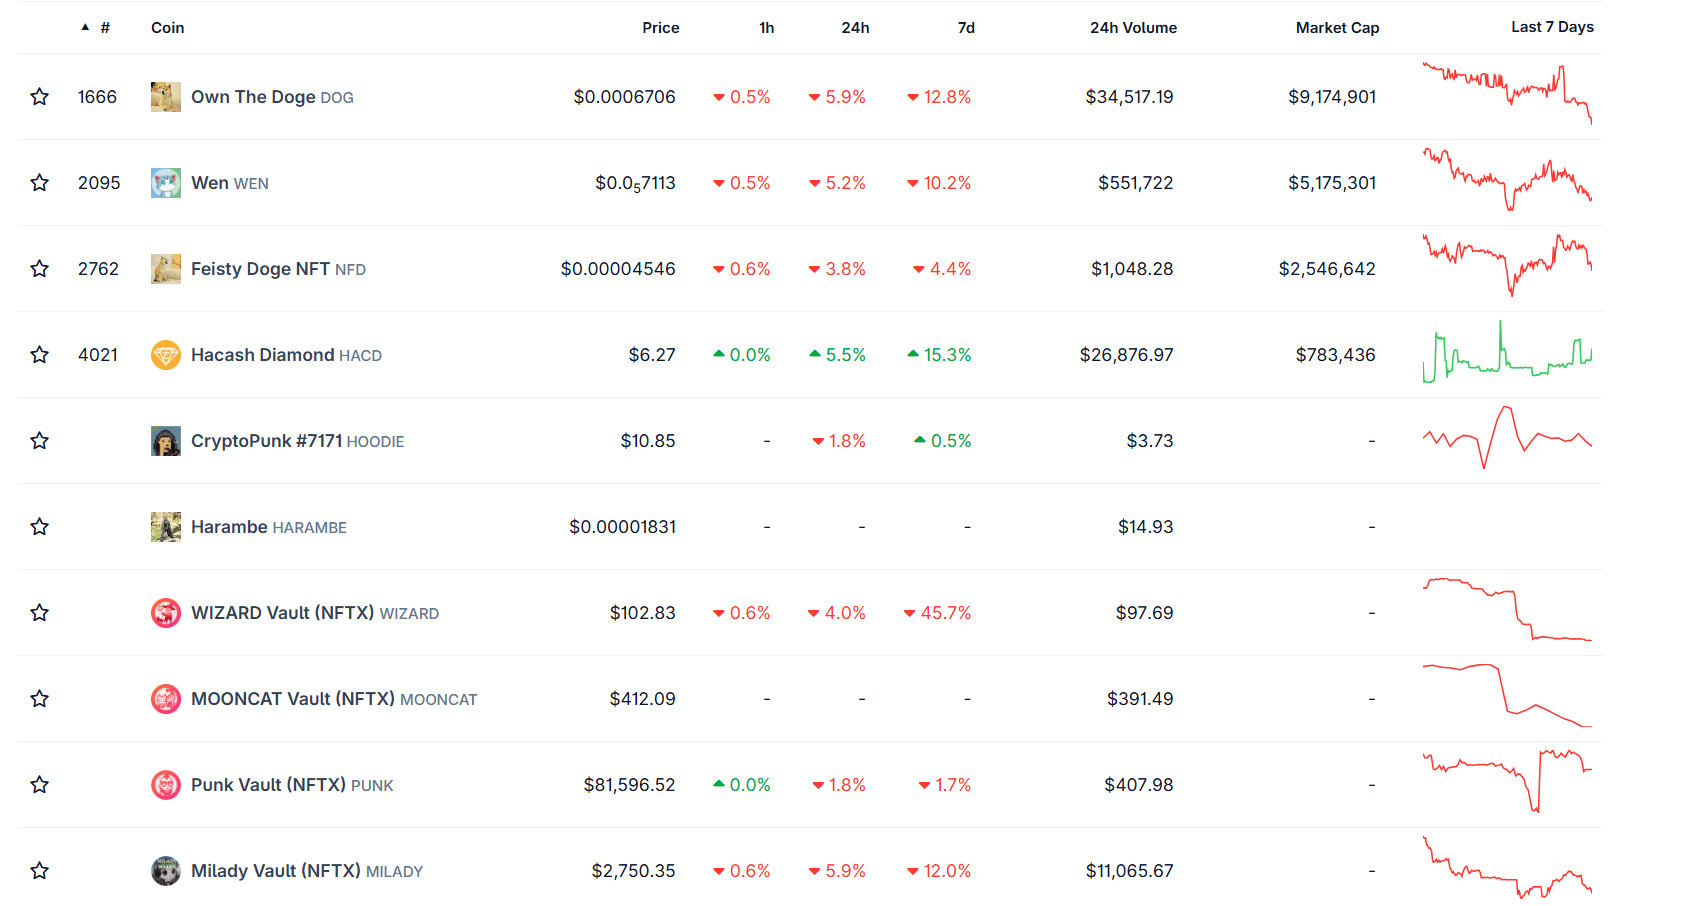Click the Milady Vault coin icon
The image size is (1681, 906).
(166, 871)
